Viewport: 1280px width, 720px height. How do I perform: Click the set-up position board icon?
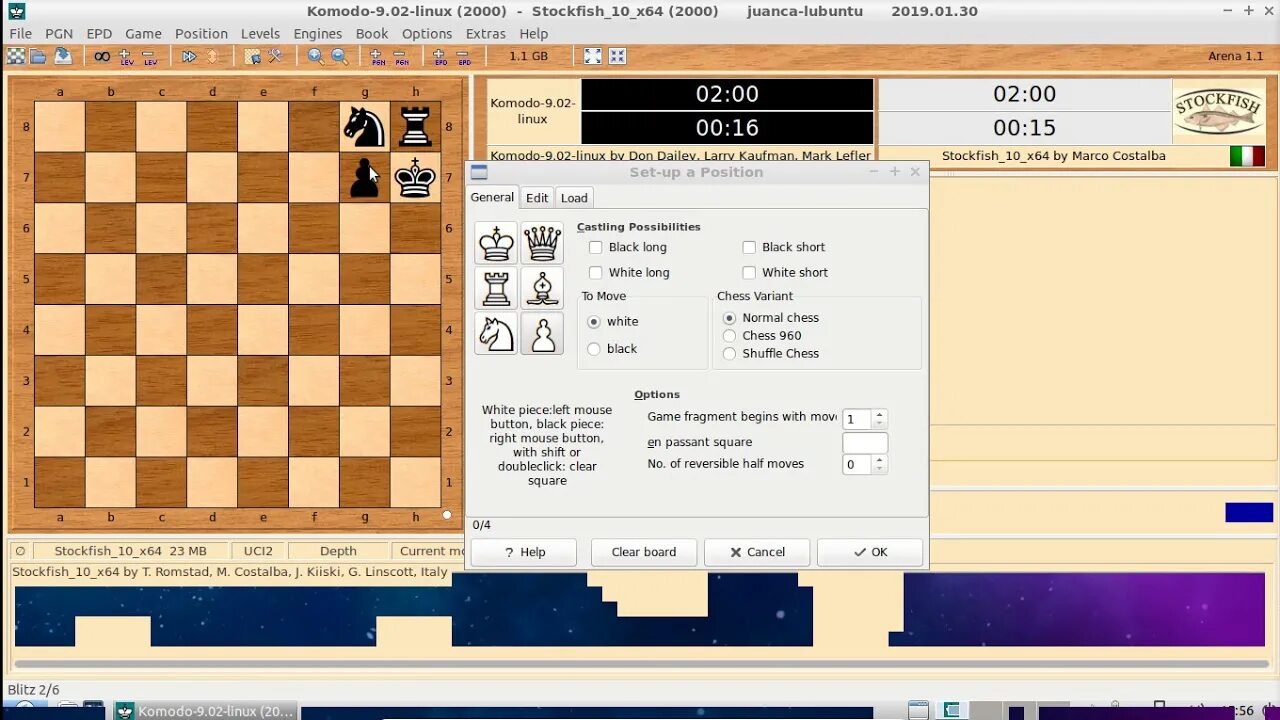pos(252,56)
